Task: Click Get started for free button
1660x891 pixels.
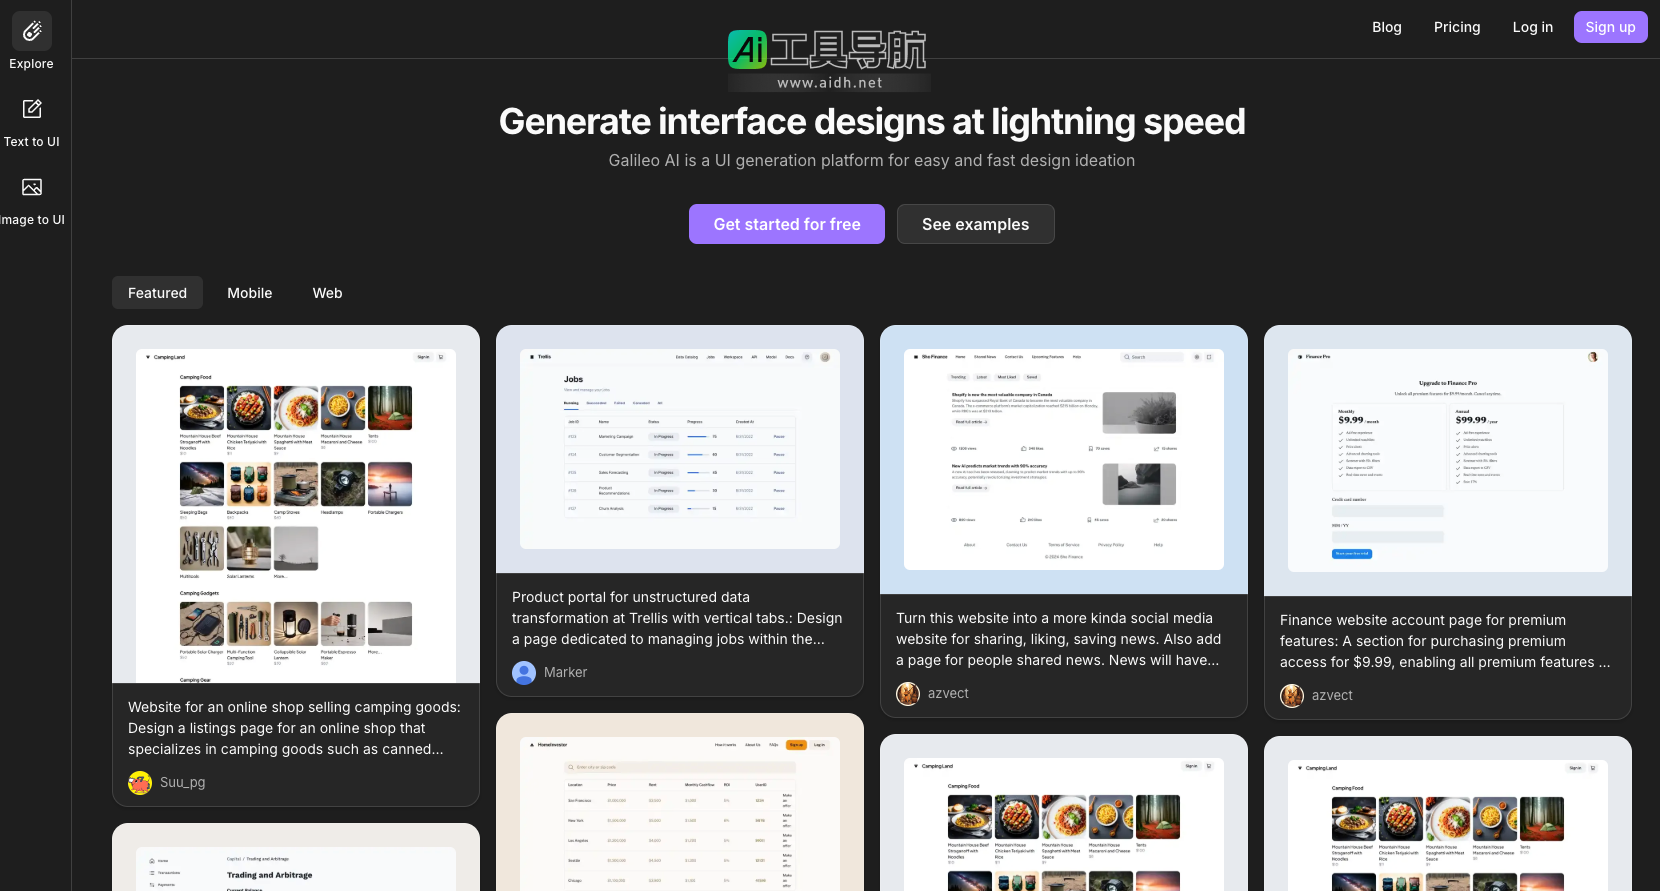Action: (786, 224)
